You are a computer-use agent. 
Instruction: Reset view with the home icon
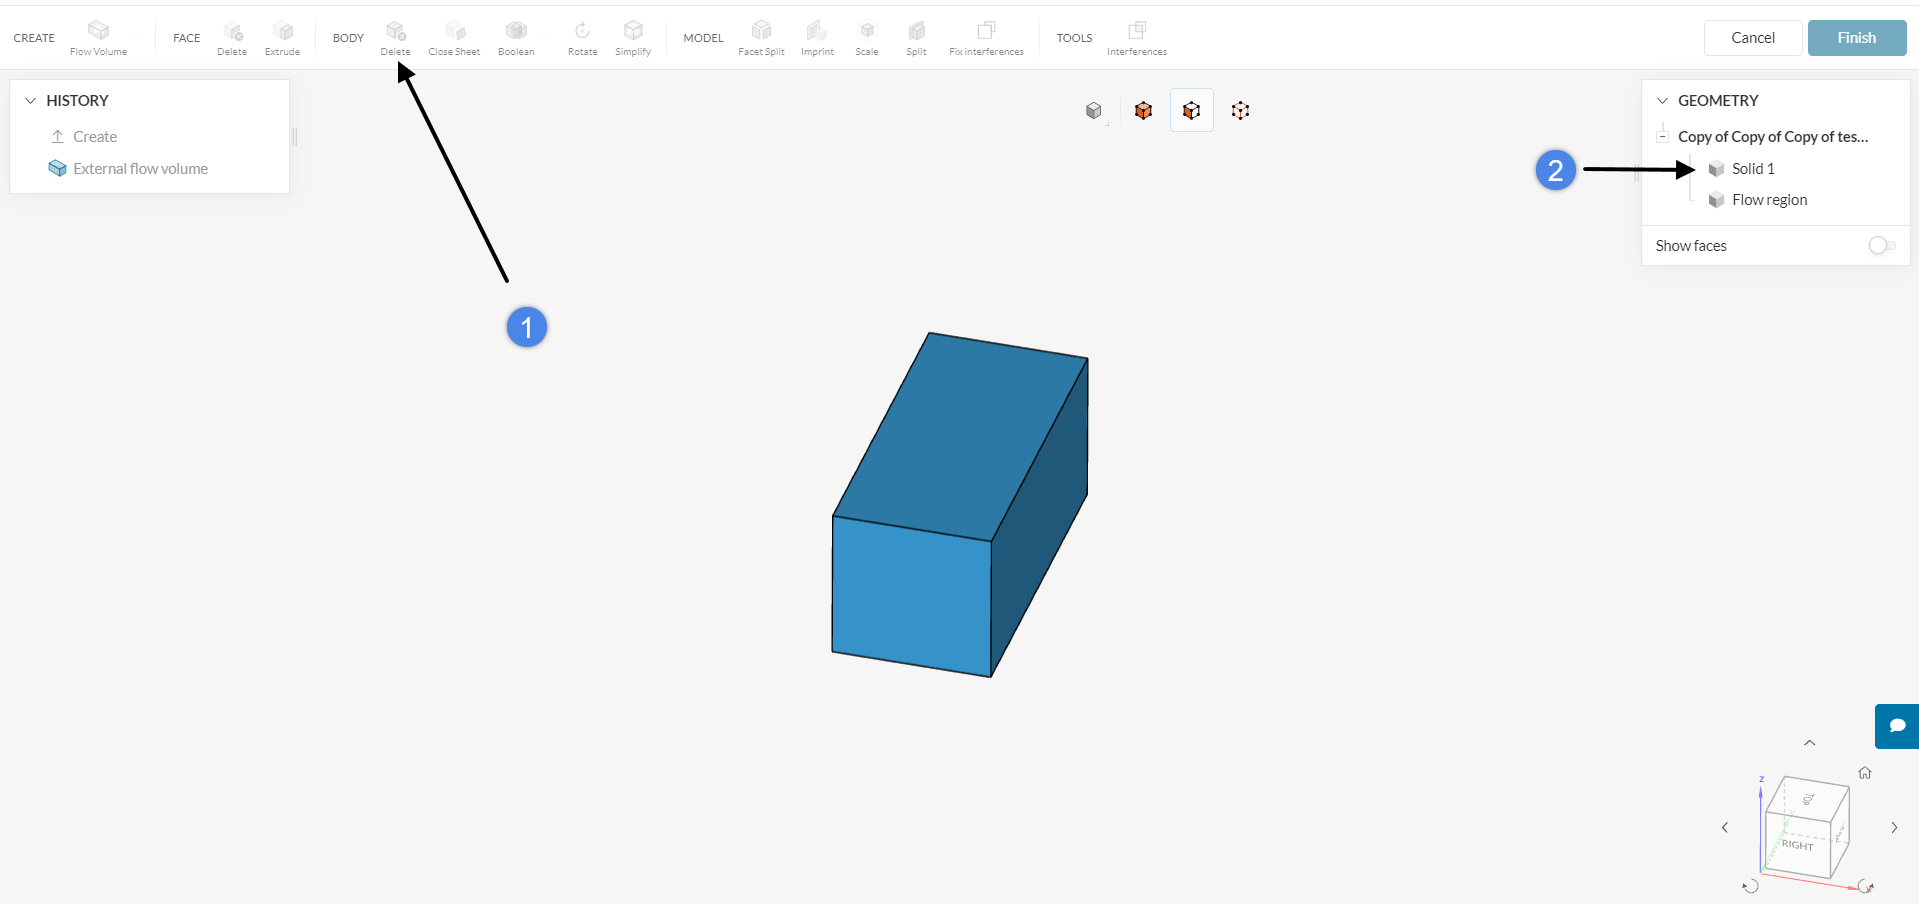pyautogui.click(x=1865, y=773)
